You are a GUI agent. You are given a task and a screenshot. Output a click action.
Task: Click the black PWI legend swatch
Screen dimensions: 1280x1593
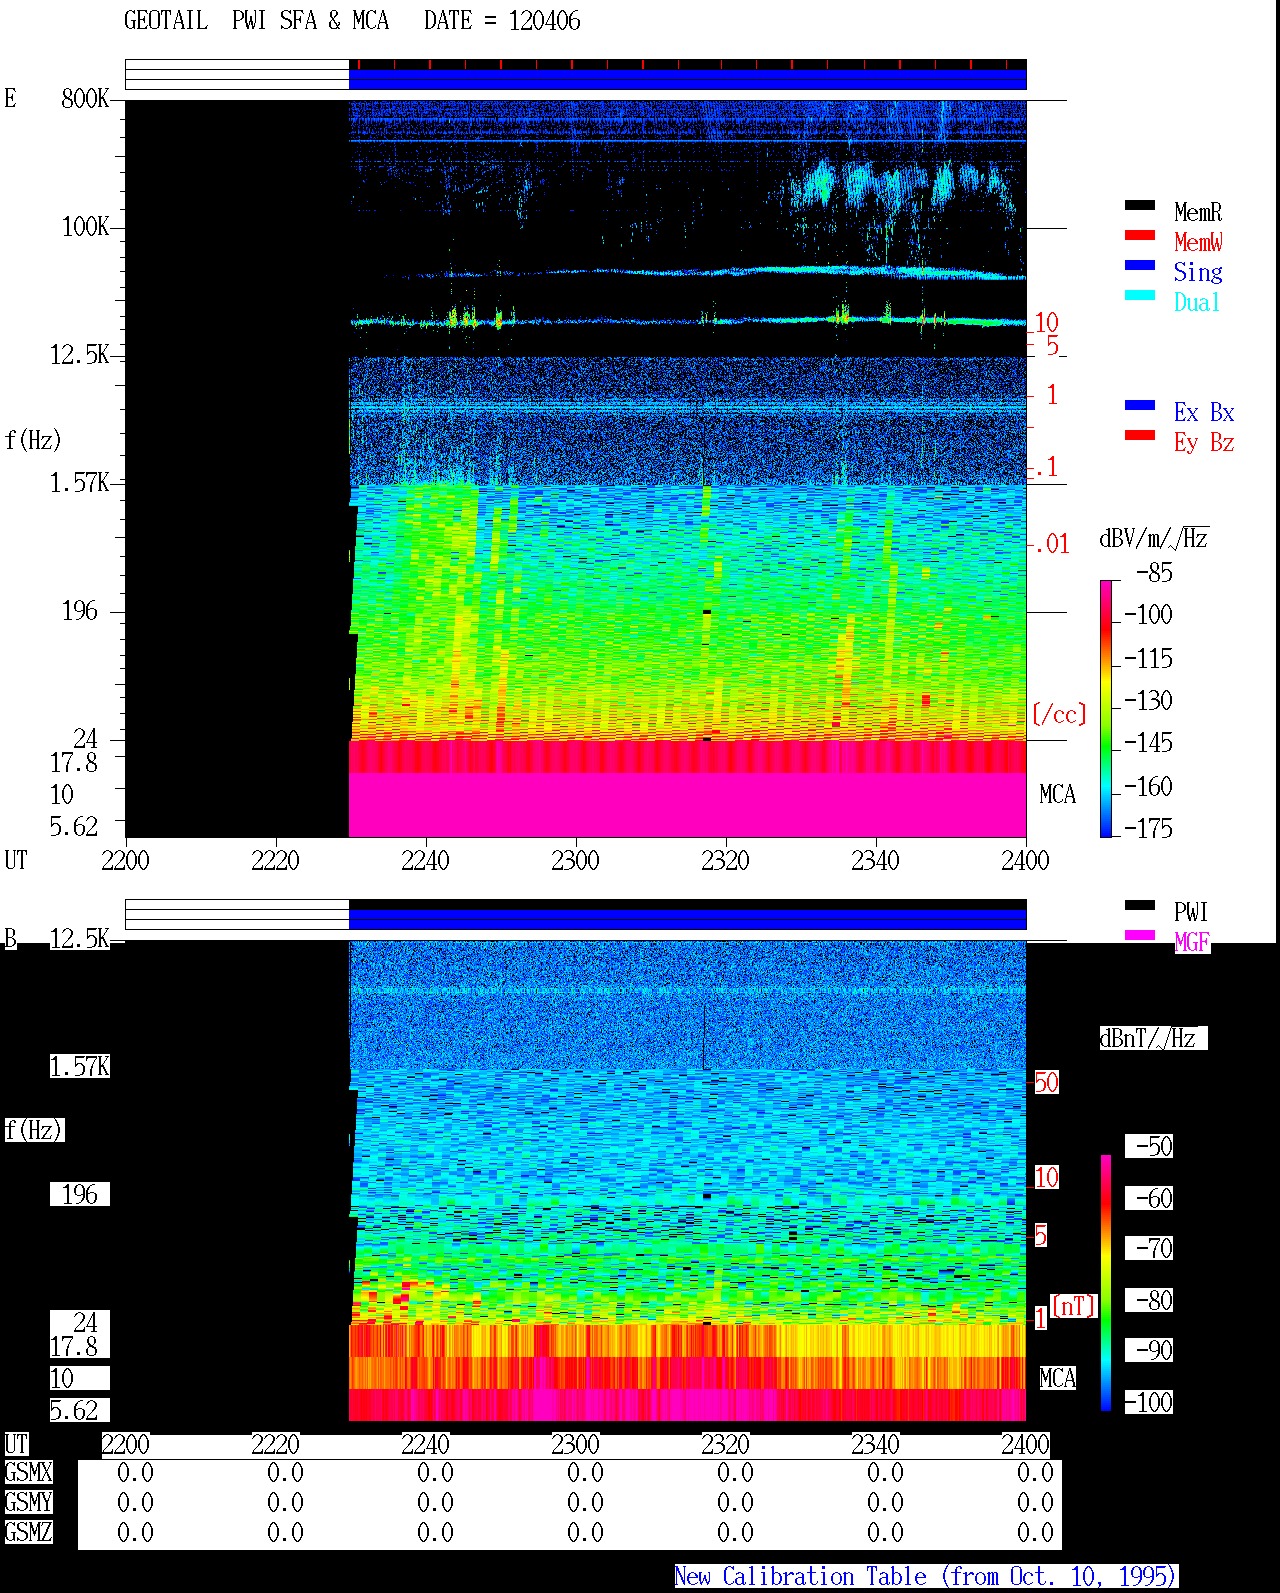click(x=1140, y=905)
